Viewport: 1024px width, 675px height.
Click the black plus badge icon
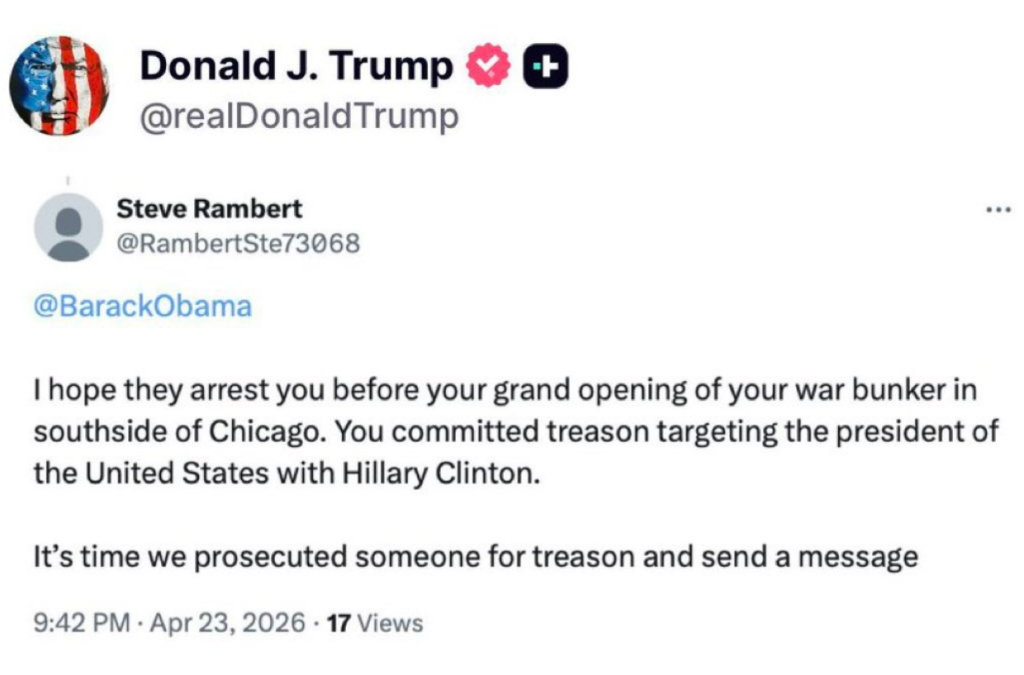546,66
